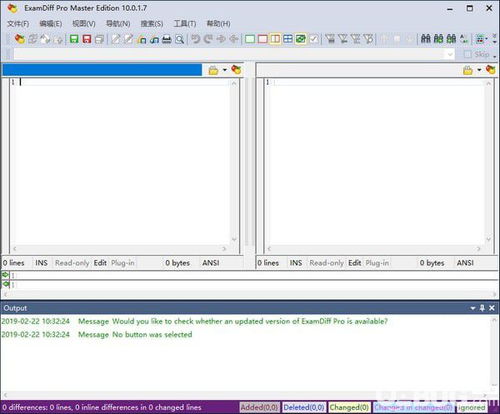Click in the left file path field
The image size is (500, 414).
pyautogui.click(x=102, y=70)
